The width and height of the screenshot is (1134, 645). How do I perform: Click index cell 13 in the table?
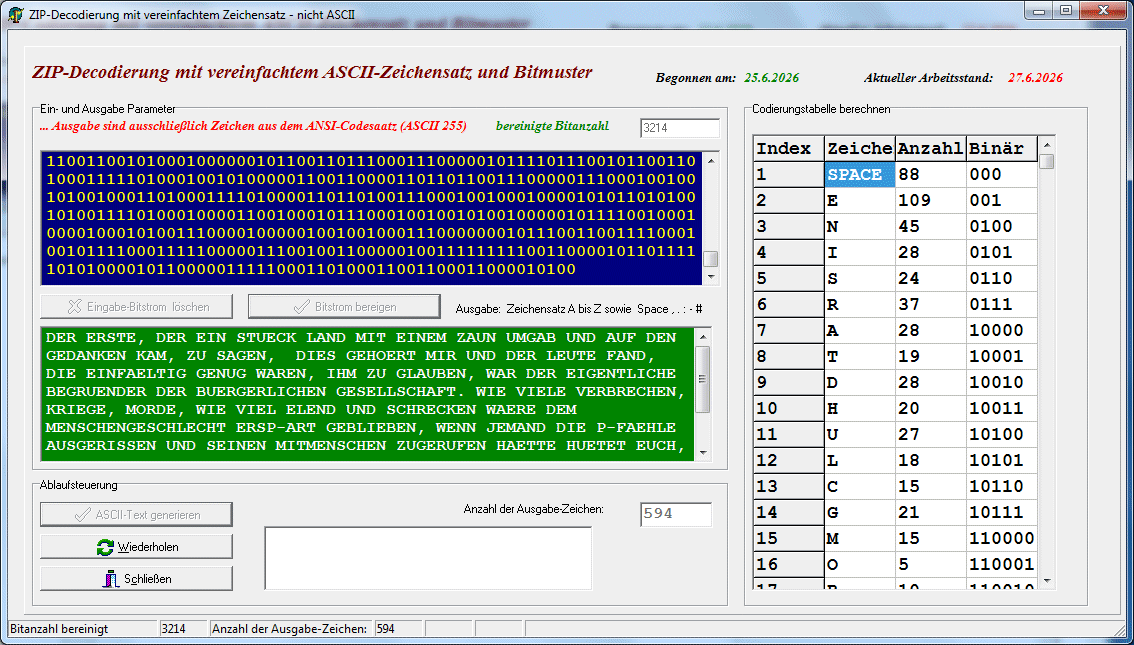pyautogui.click(x=788, y=487)
